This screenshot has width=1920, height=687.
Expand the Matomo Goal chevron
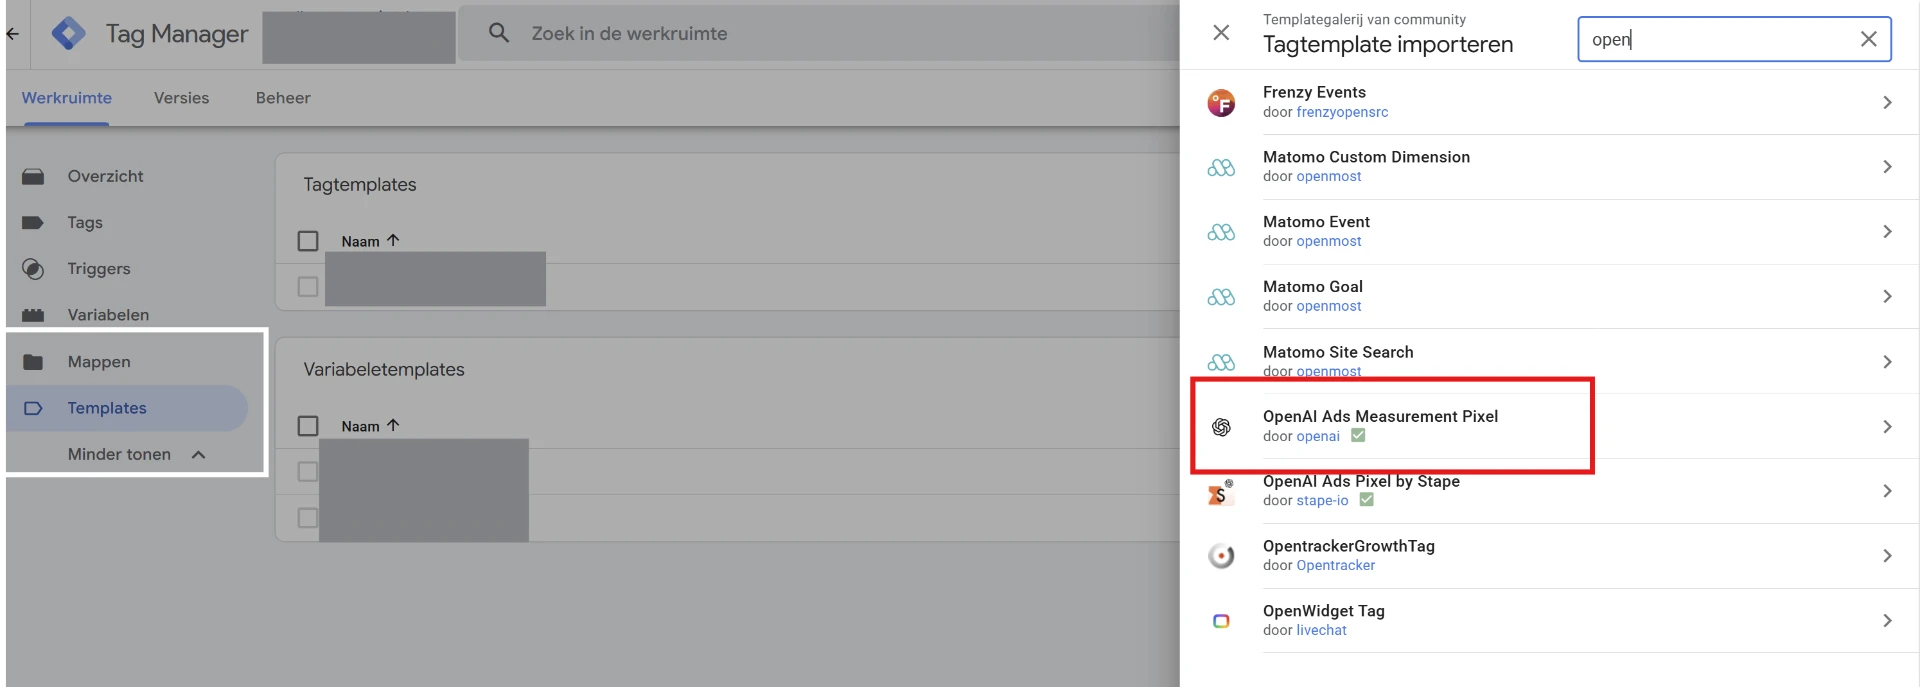(1887, 297)
